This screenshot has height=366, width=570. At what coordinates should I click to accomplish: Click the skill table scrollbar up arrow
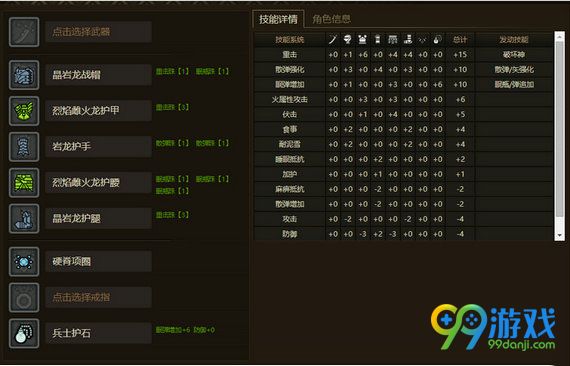tap(559, 36)
